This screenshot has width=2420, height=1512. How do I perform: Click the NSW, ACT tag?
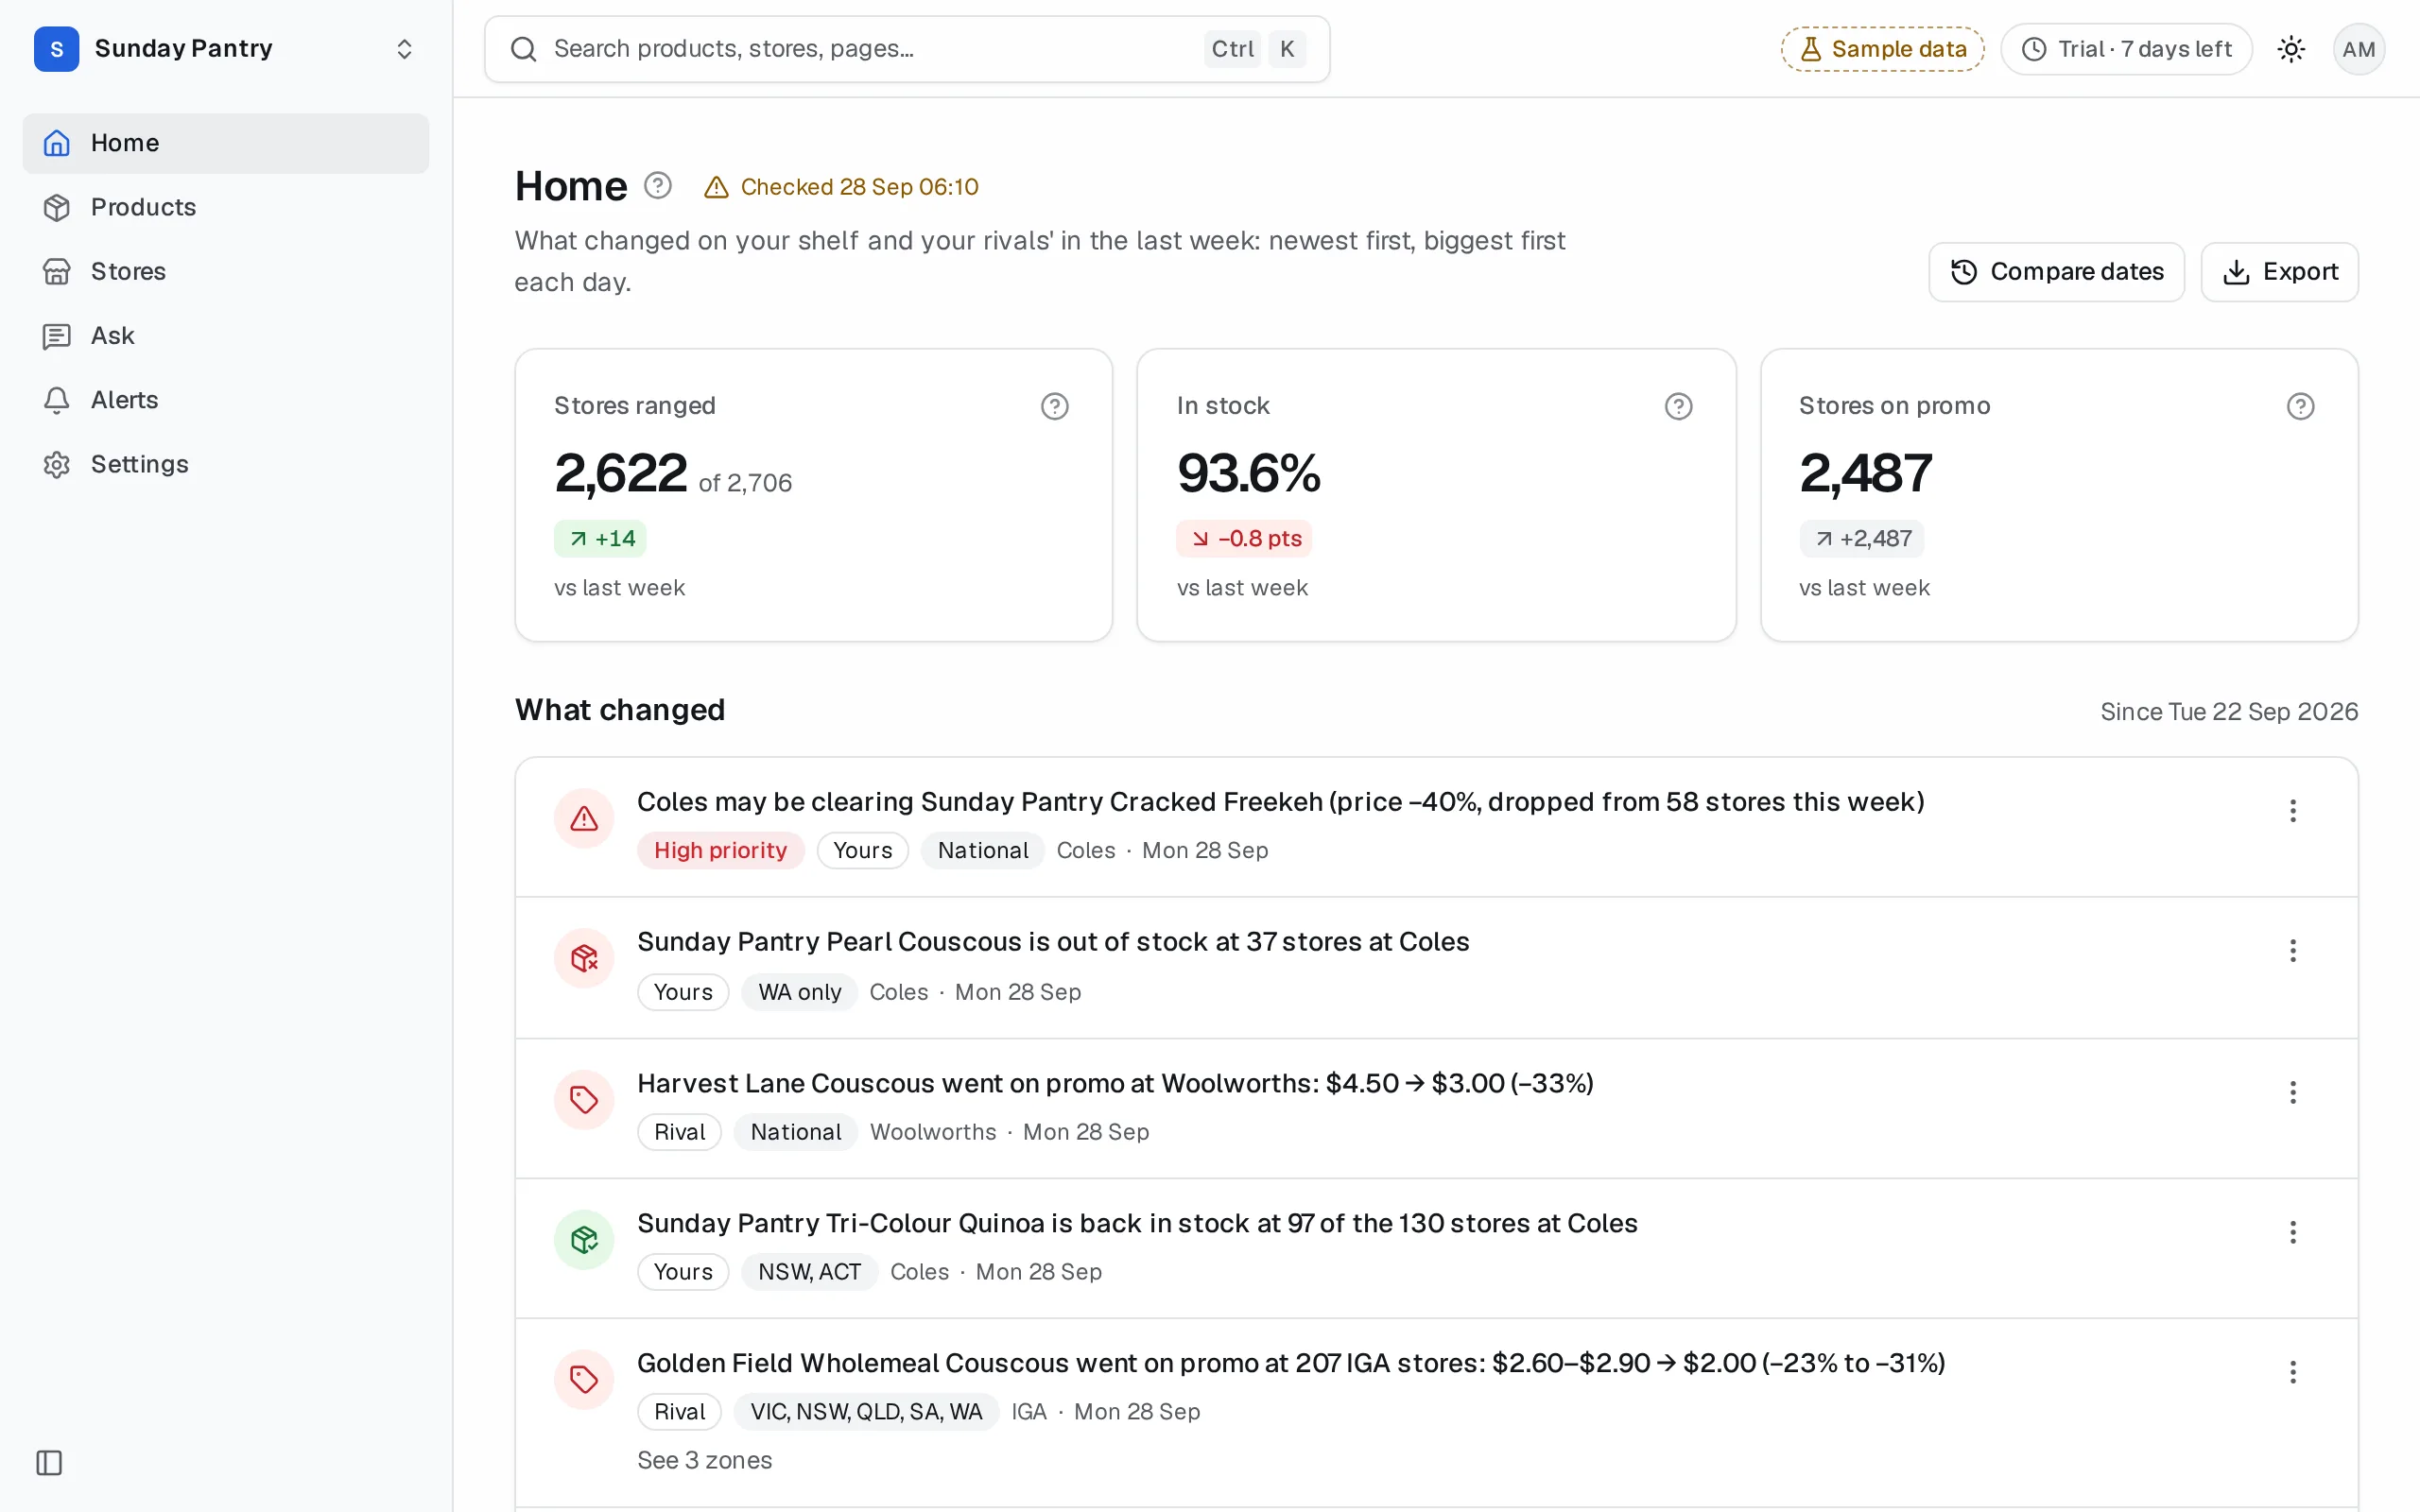(809, 1272)
